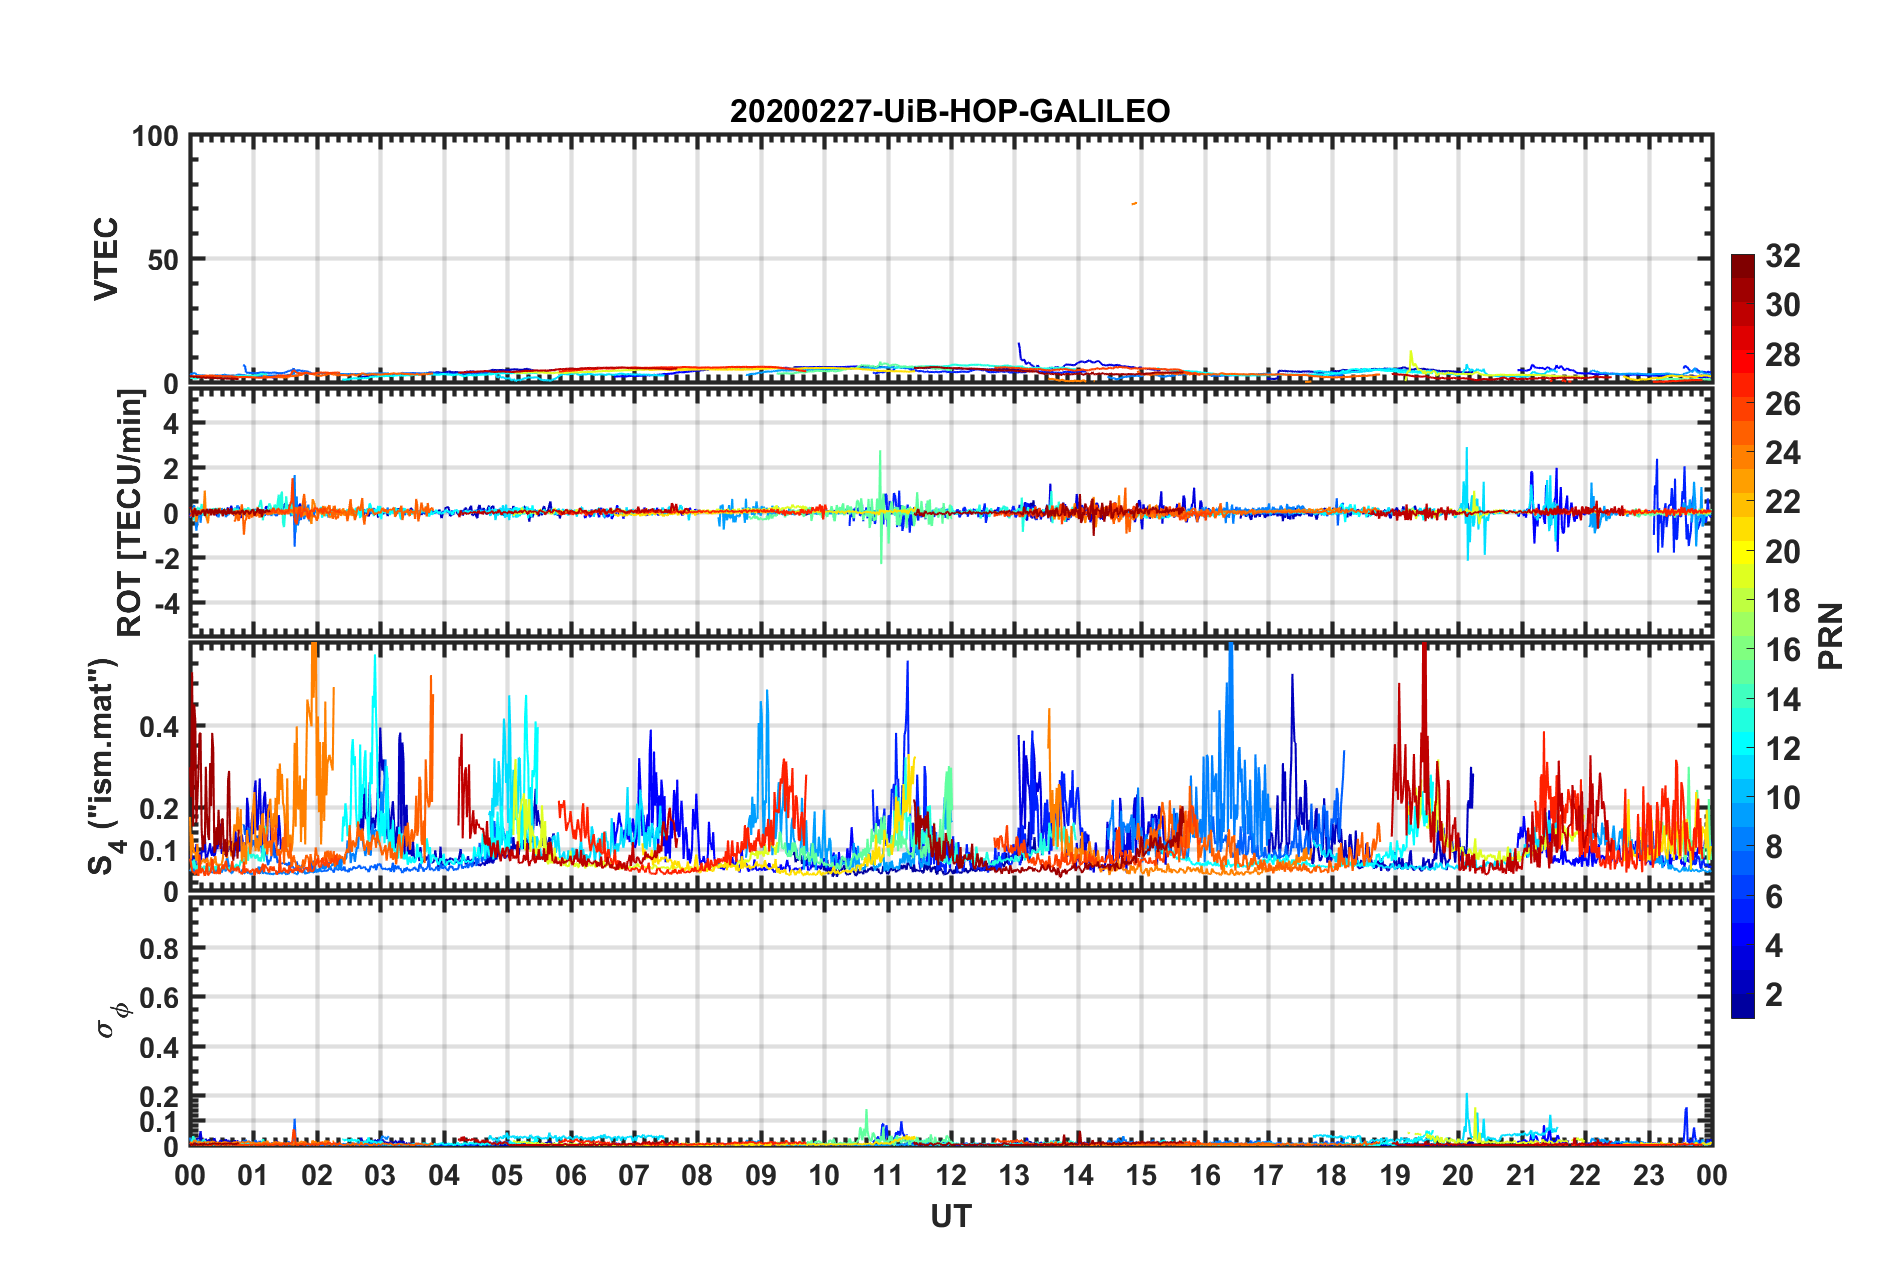1902x1272 pixels.
Task: Click hour 06 on the UT axis
Action: pyautogui.click(x=571, y=1175)
